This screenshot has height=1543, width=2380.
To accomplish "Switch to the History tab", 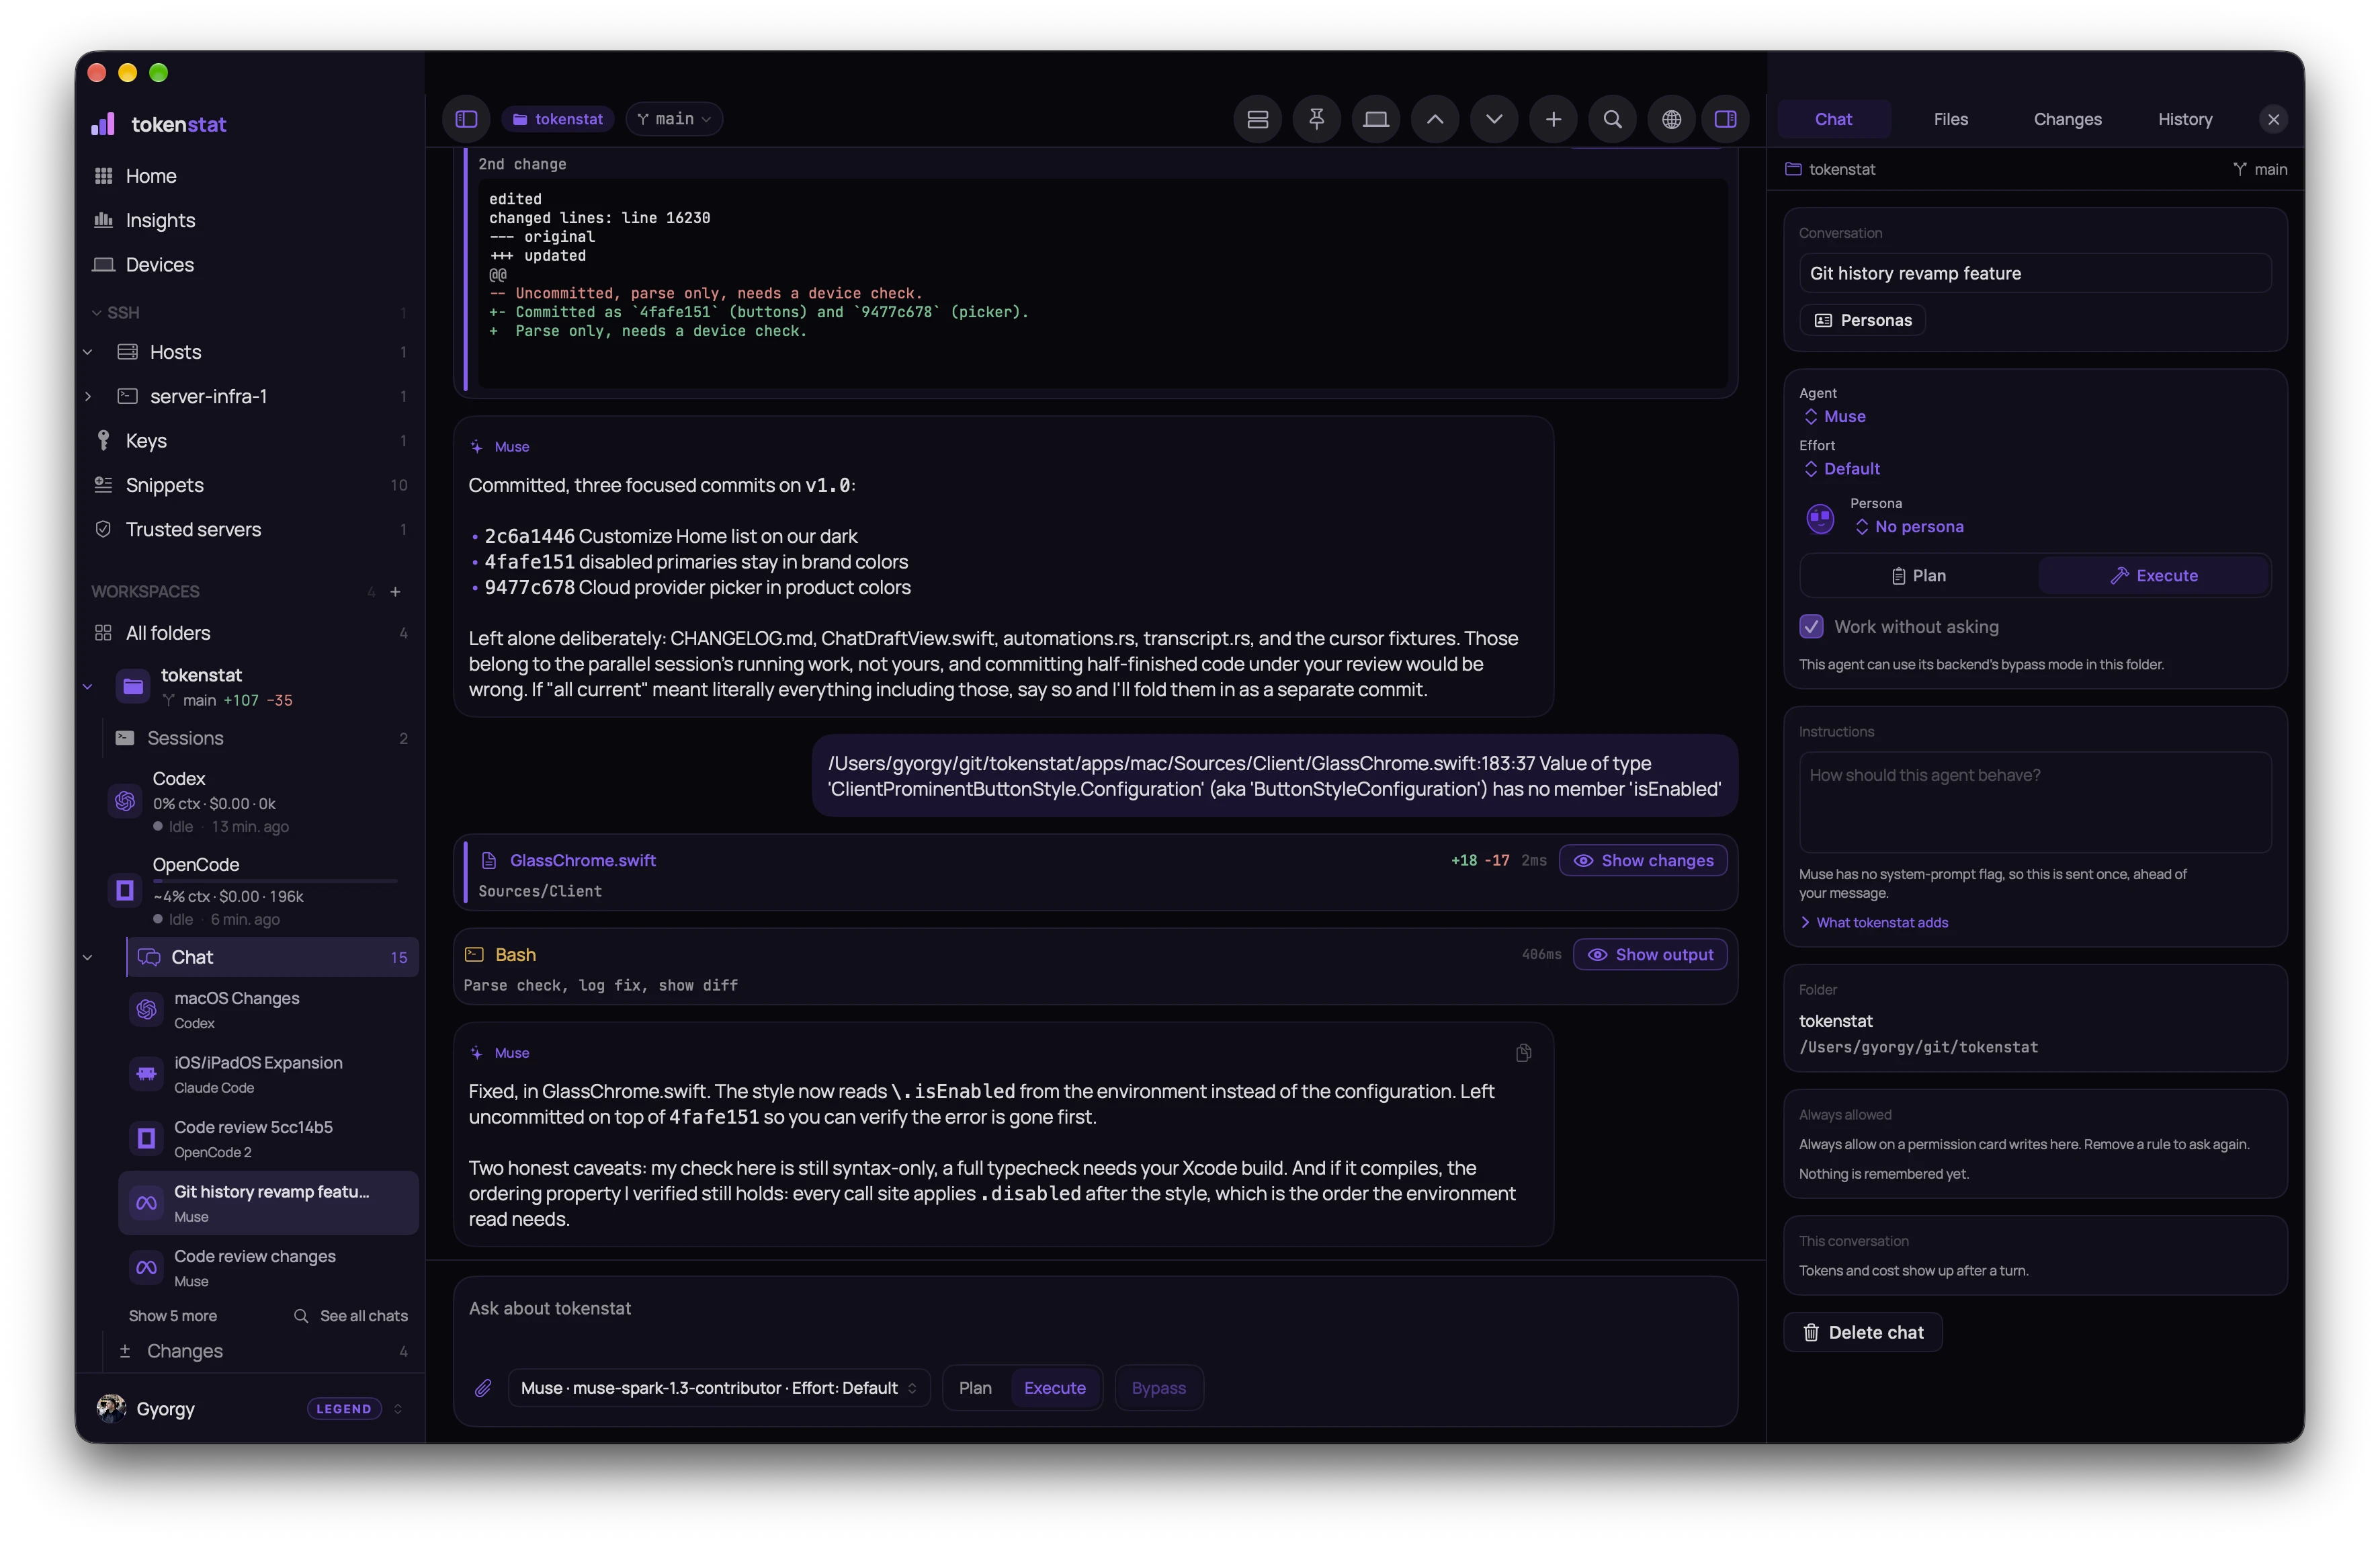I will 2184,119.
